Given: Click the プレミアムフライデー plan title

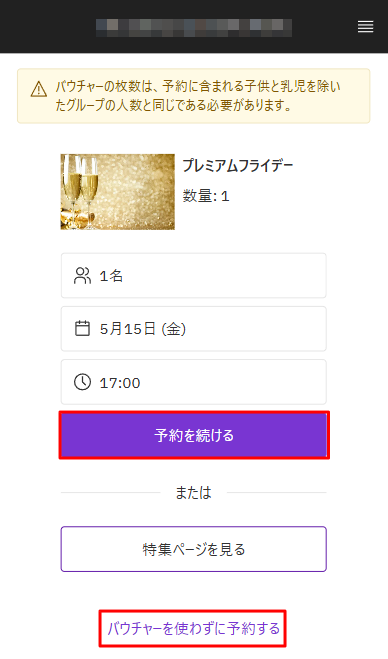Looking at the screenshot, I should pyautogui.click(x=238, y=166).
